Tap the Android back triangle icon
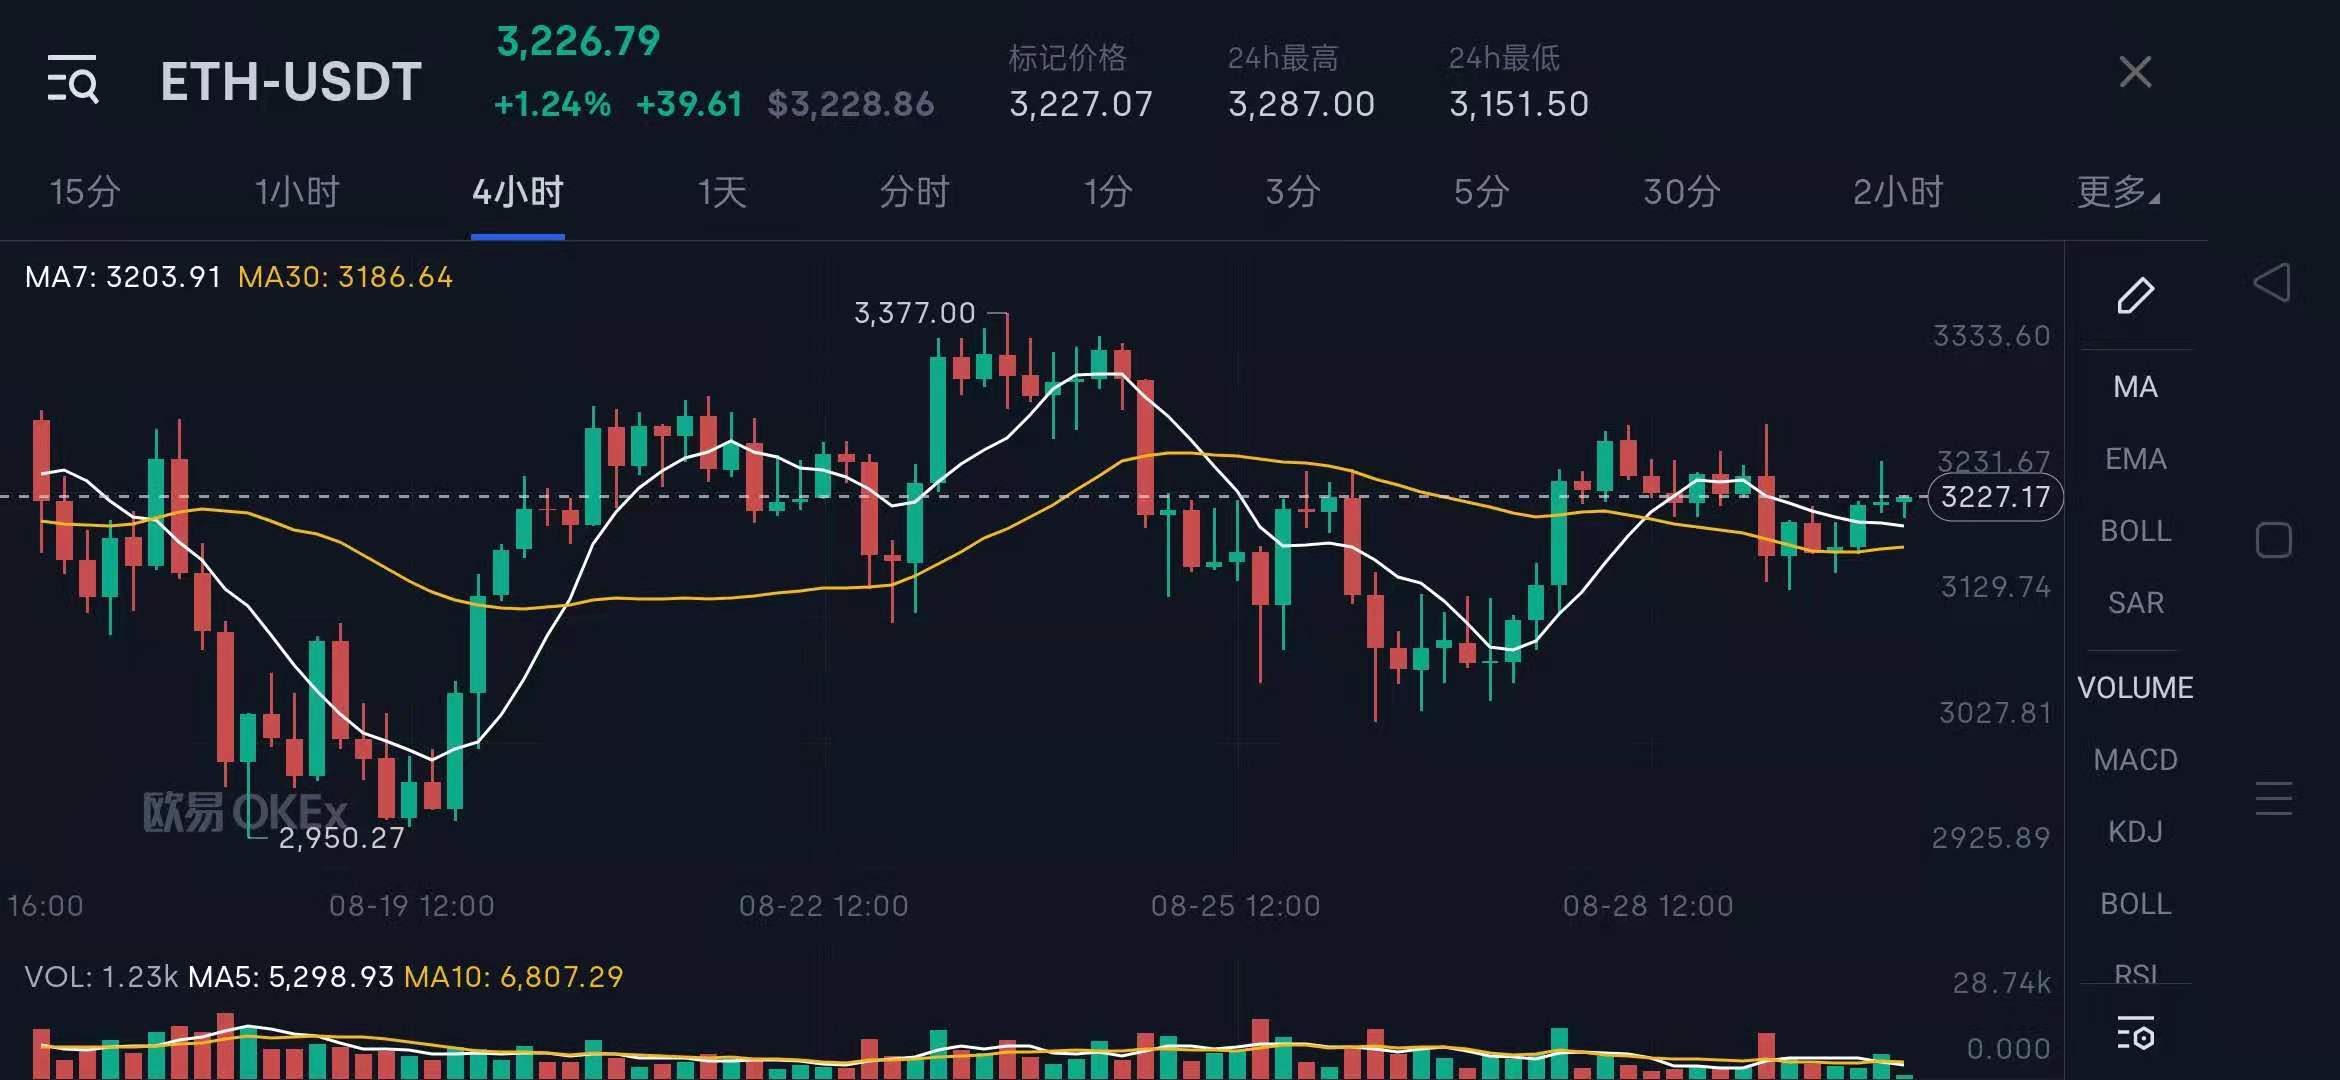The height and width of the screenshot is (1080, 2340). 2272,283
